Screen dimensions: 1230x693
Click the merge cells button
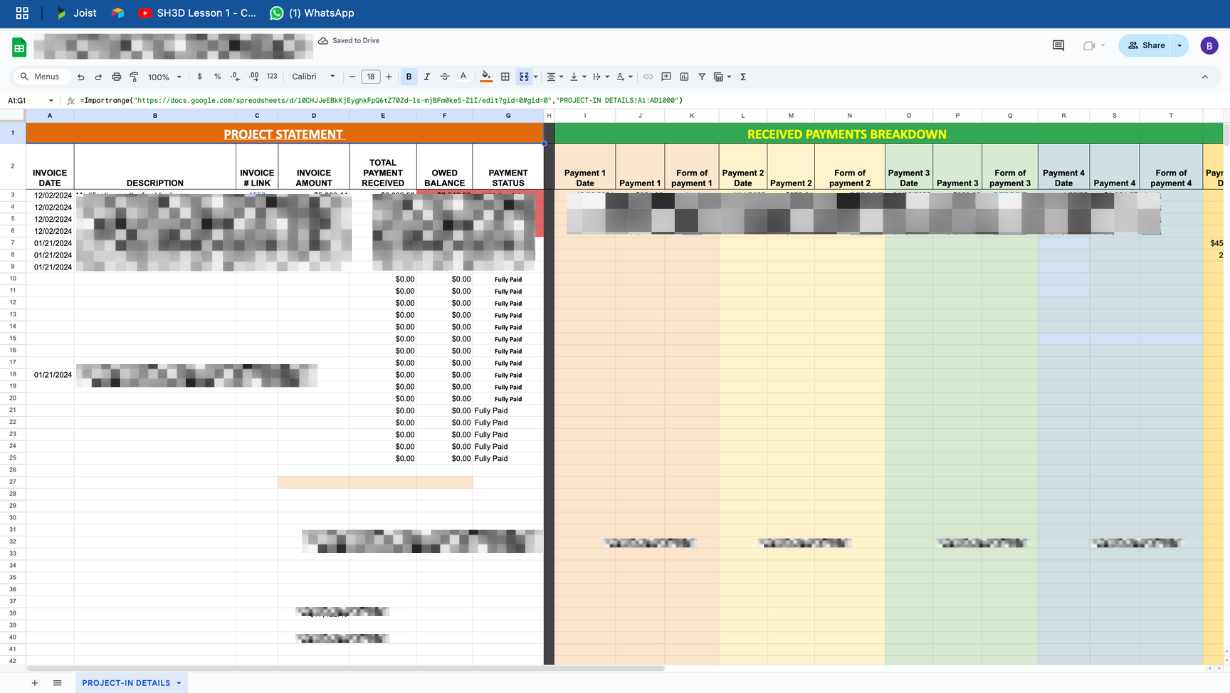[523, 77]
